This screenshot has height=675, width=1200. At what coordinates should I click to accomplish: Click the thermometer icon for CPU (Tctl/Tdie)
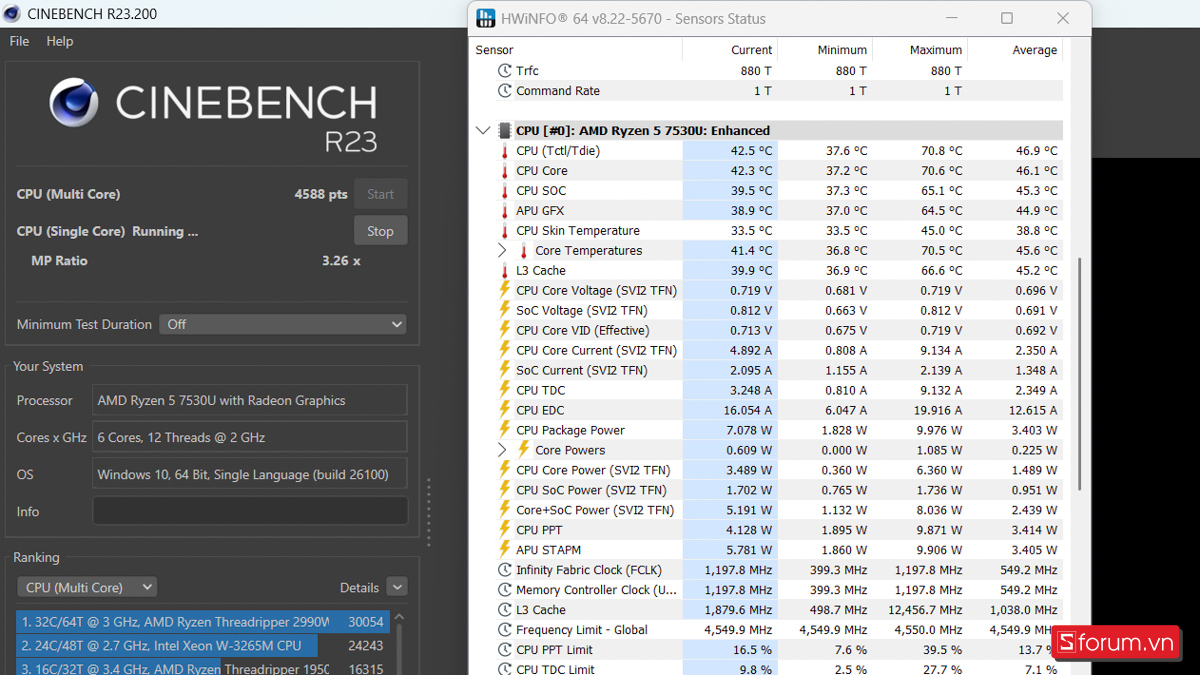point(504,151)
